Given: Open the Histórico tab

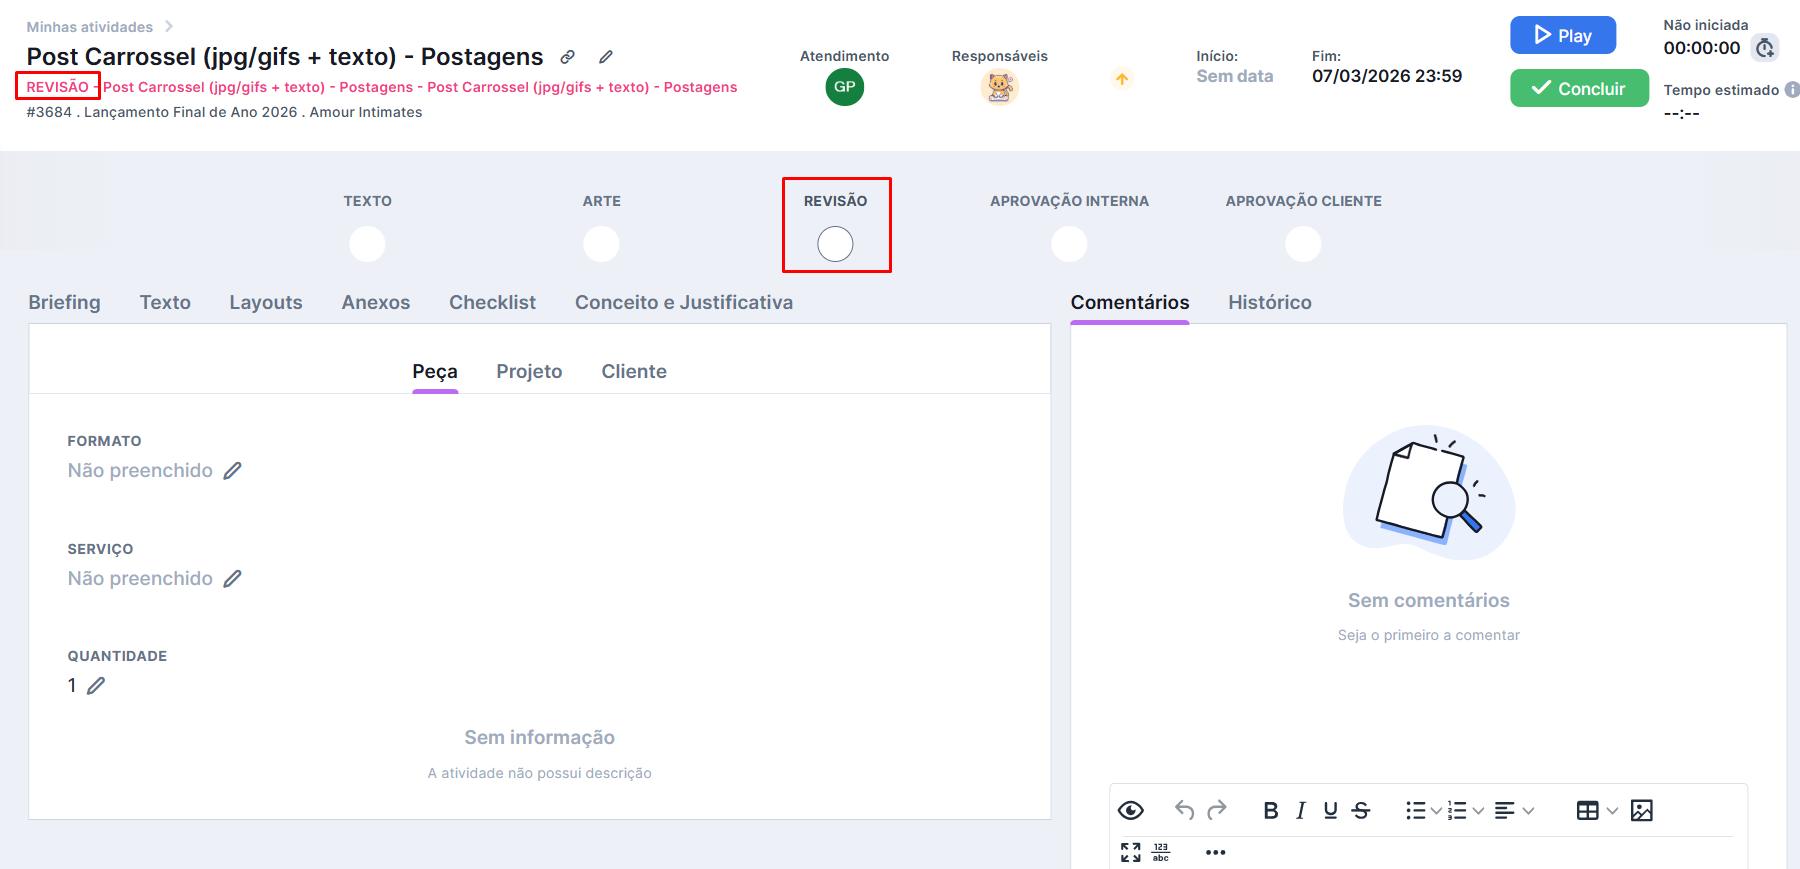Looking at the screenshot, I should [x=1269, y=302].
